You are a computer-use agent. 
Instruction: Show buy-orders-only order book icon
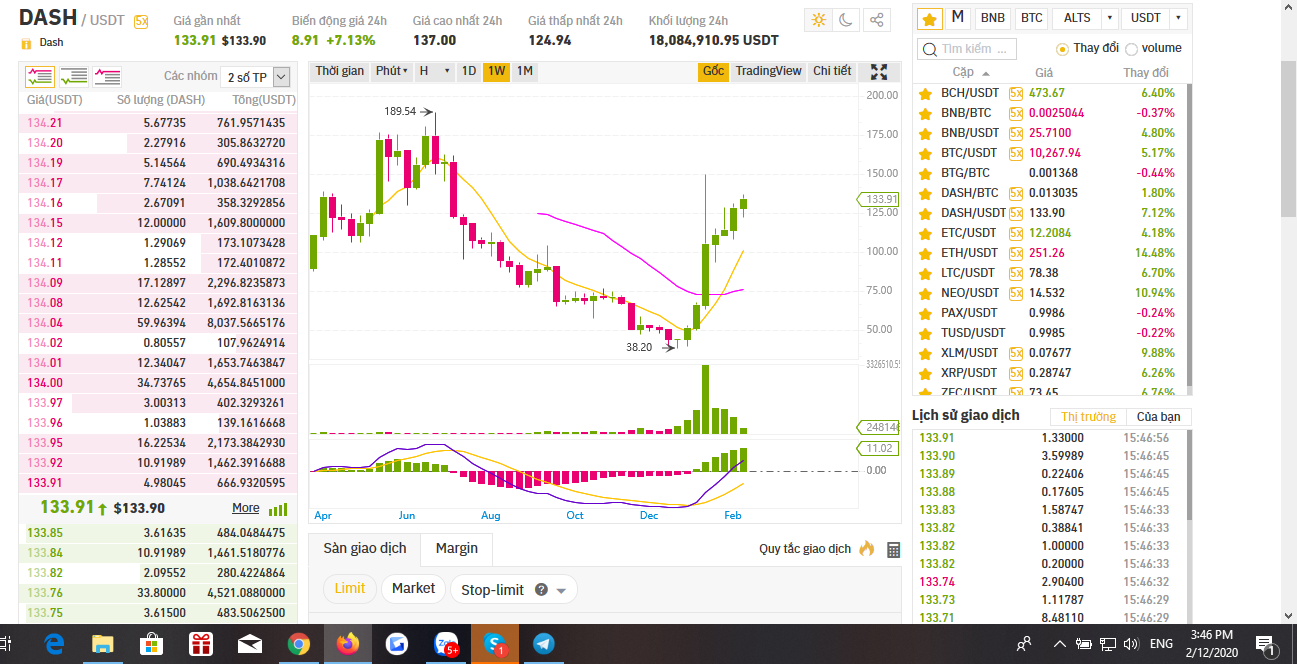point(74,76)
